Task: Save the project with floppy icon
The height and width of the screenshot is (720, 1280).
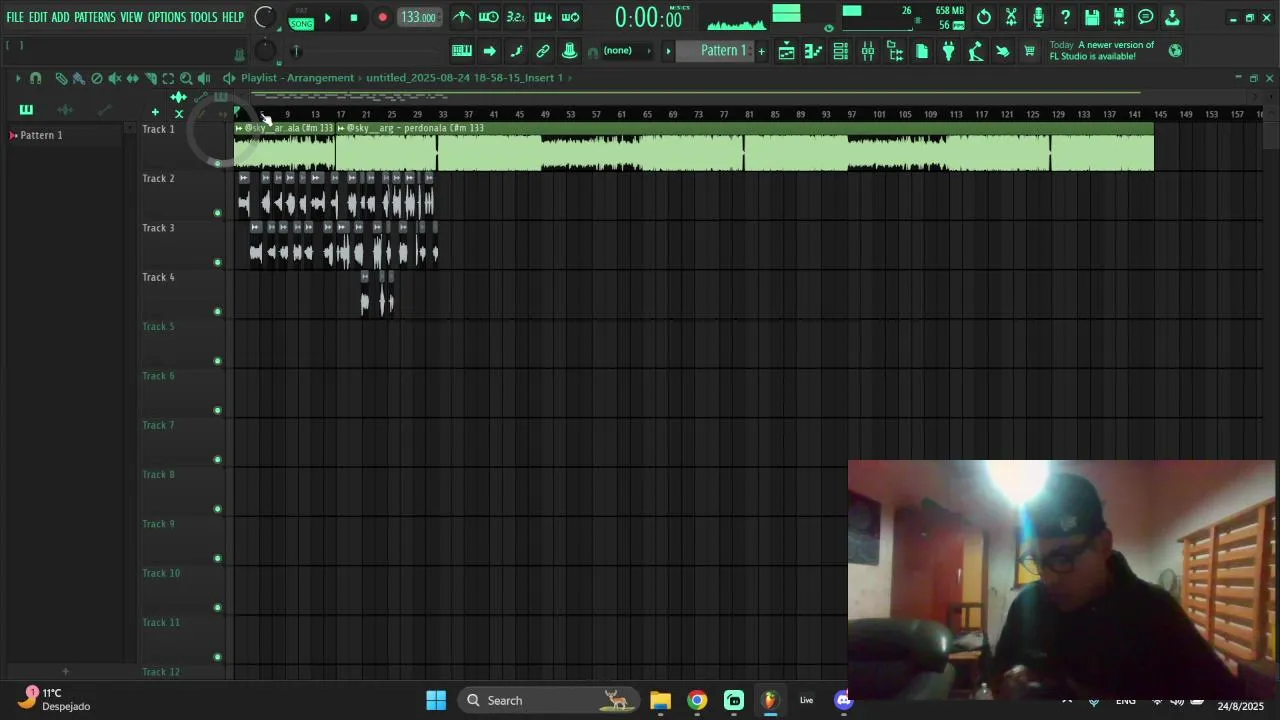Action: (1092, 17)
